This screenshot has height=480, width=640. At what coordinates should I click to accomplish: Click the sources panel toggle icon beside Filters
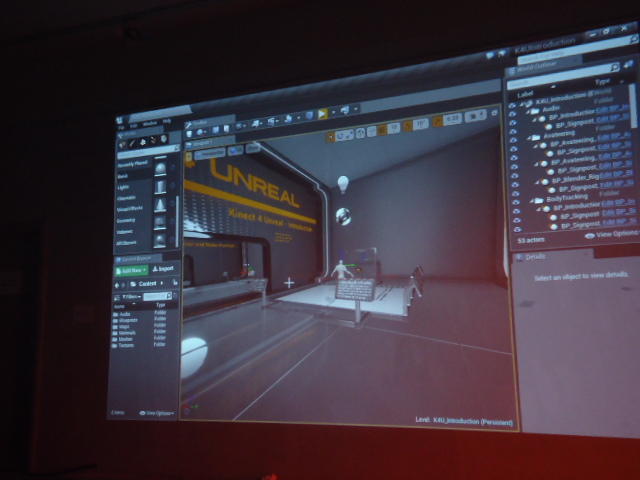pyautogui.click(x=117, y=298)
